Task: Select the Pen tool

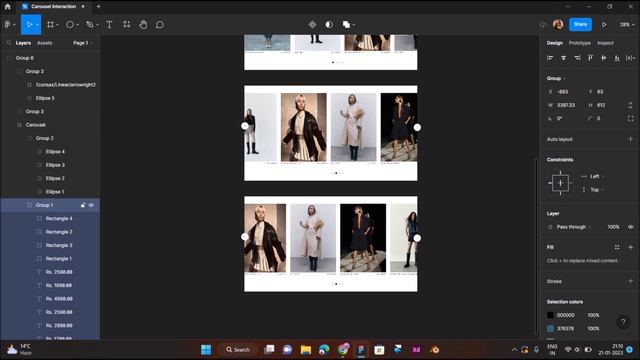Action: (x=90, y=24)
